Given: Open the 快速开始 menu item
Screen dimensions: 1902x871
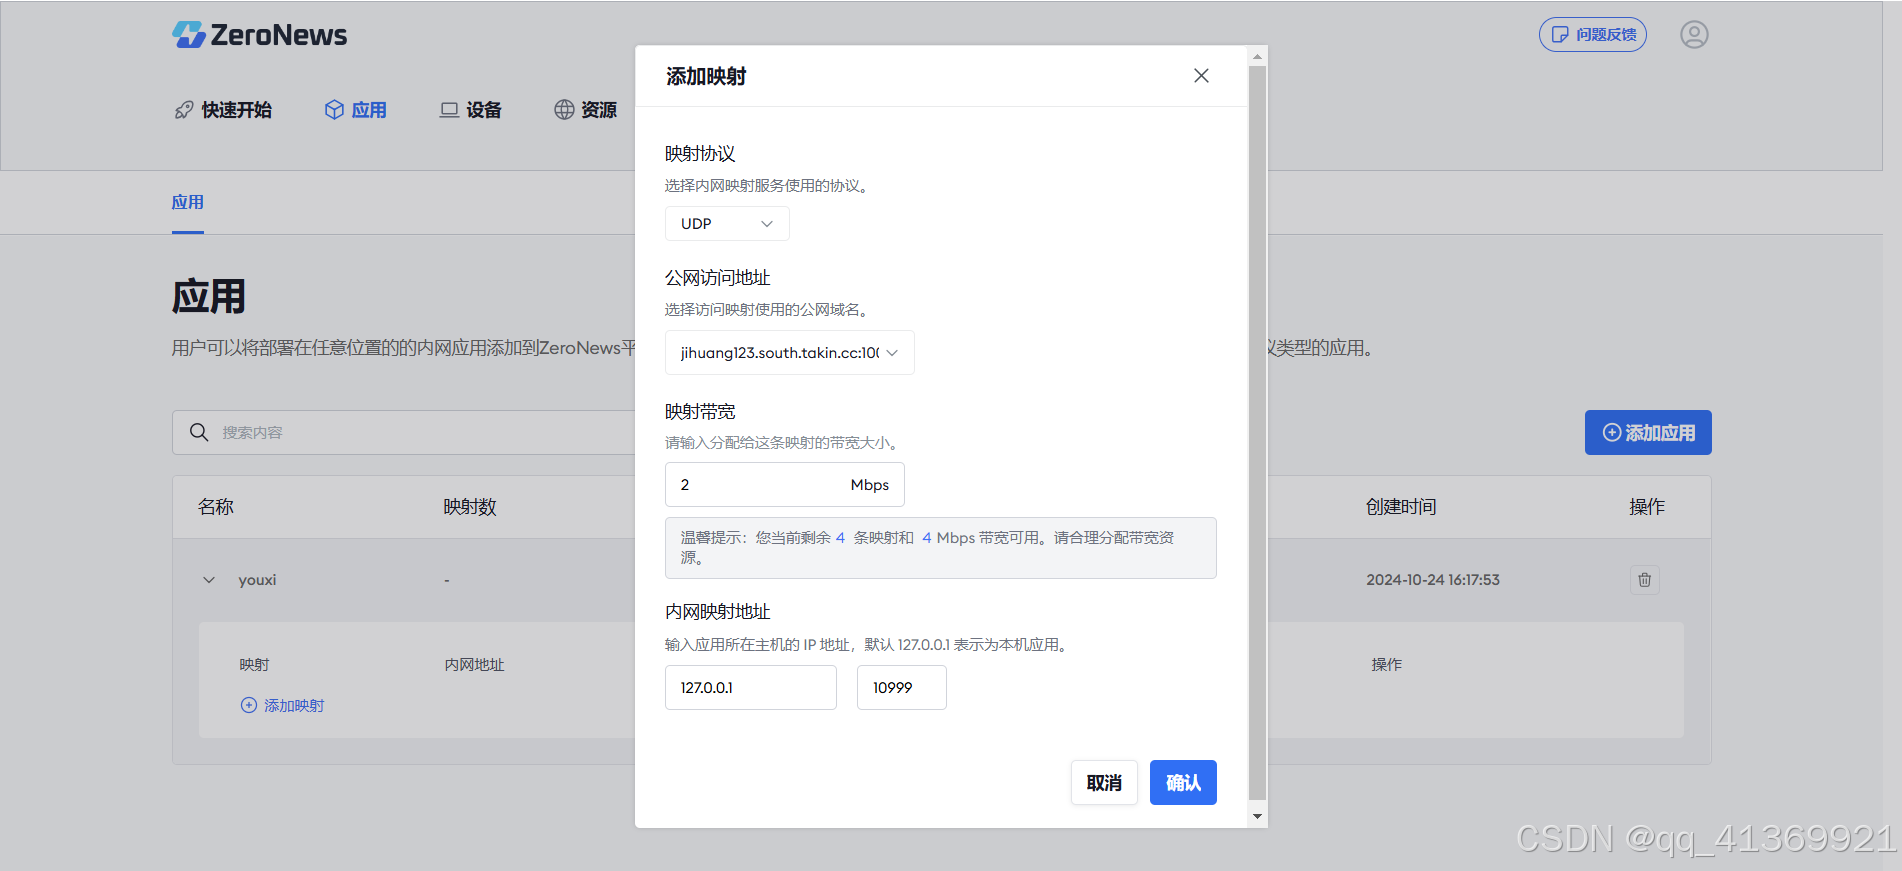Looking at the screenshot, I should [x=223, y=110].
